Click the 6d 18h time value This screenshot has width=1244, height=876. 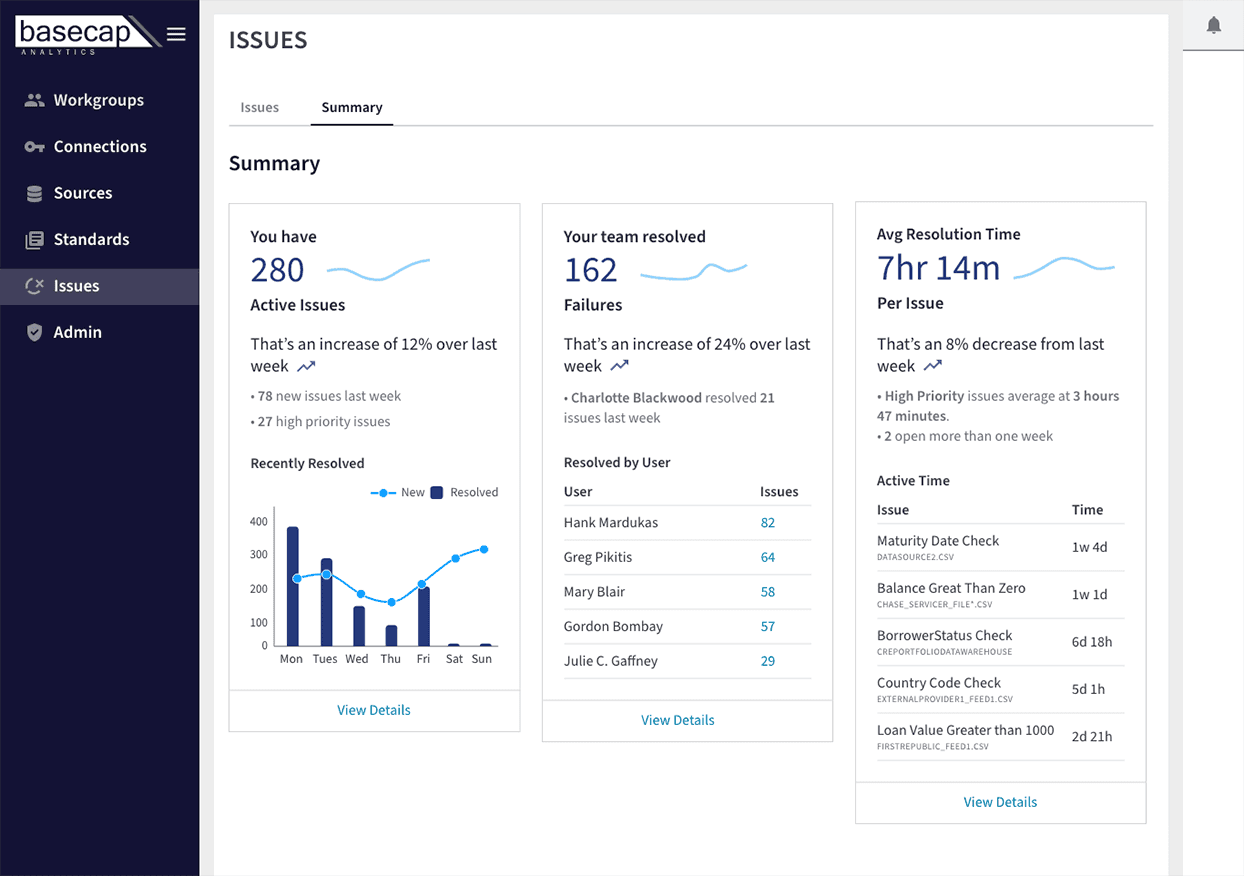click(x=1091, y=642)
